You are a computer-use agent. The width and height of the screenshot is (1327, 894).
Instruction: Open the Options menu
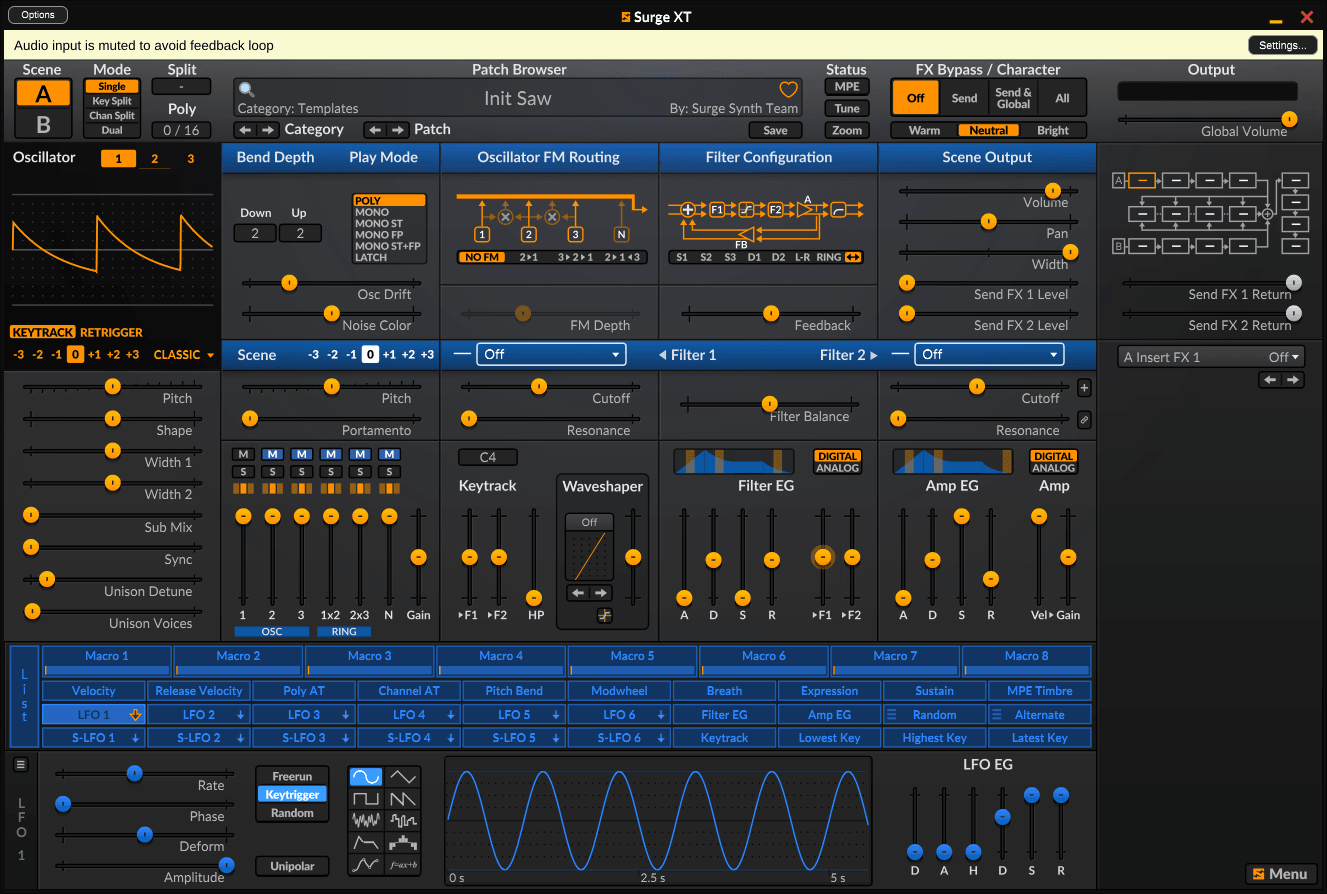point(38,15)
